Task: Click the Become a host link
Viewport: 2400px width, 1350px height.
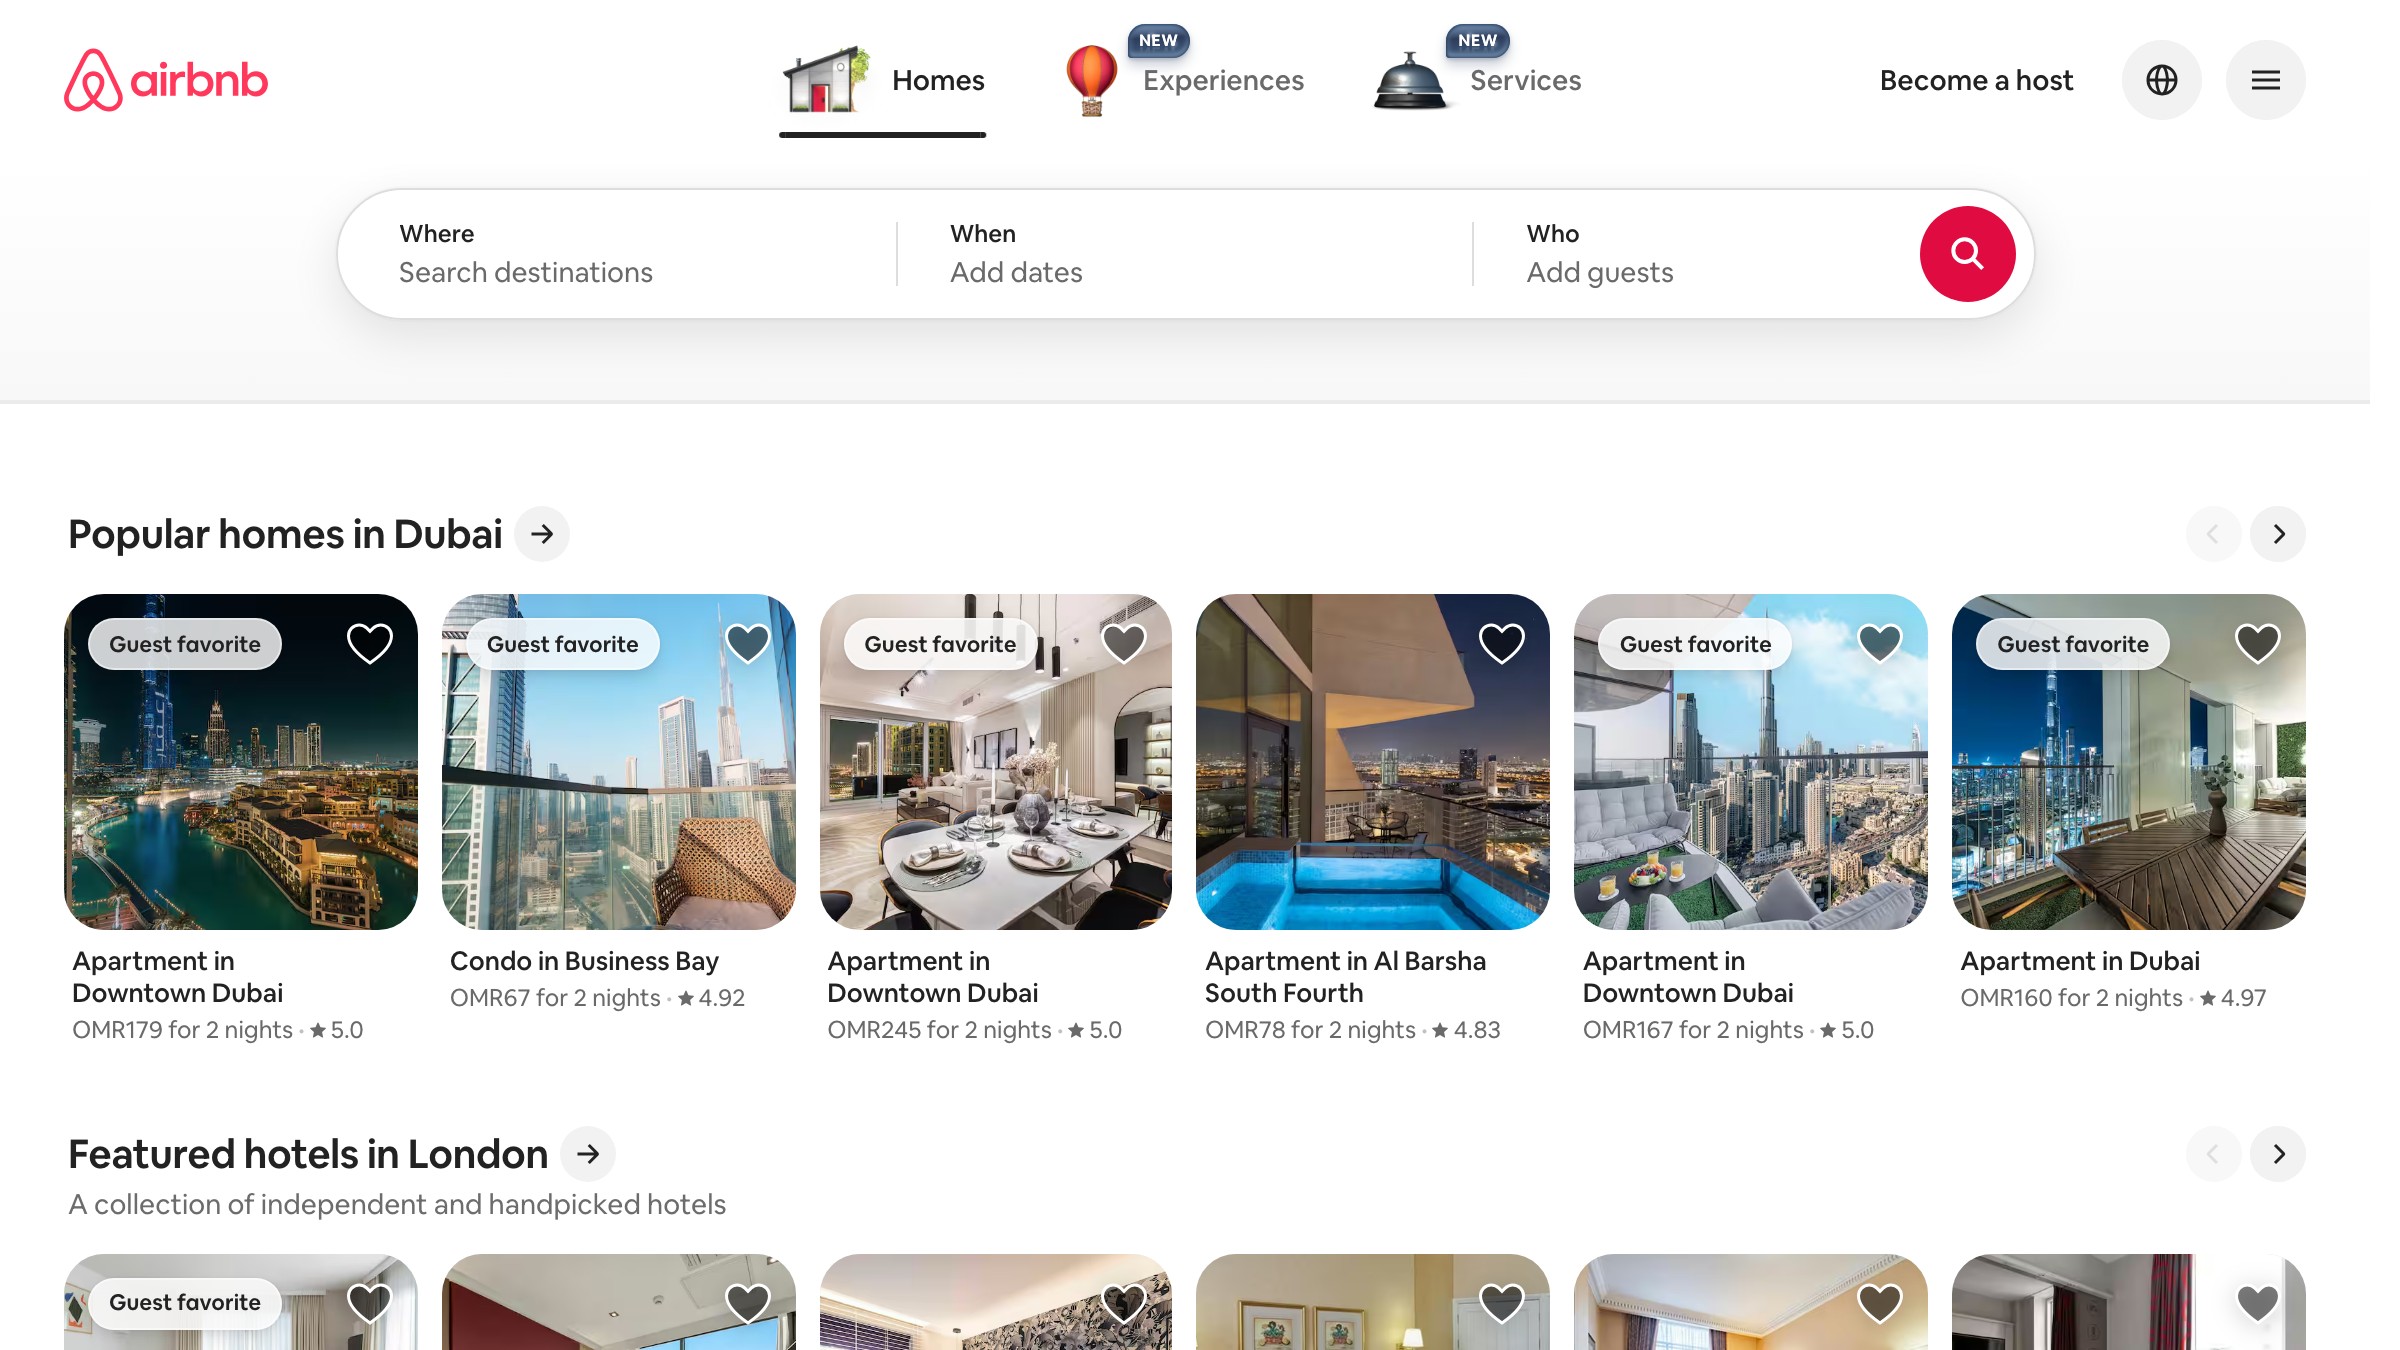Action: coord(1975,80)
